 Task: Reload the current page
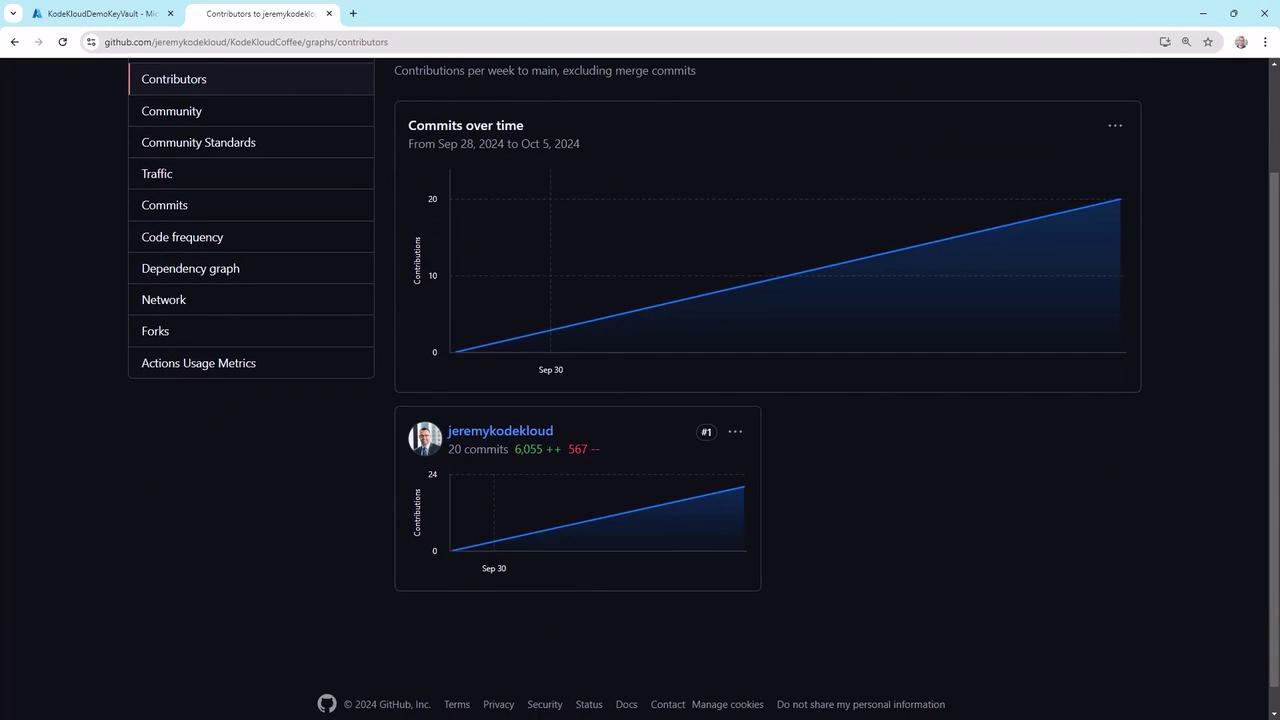point(62,42)
